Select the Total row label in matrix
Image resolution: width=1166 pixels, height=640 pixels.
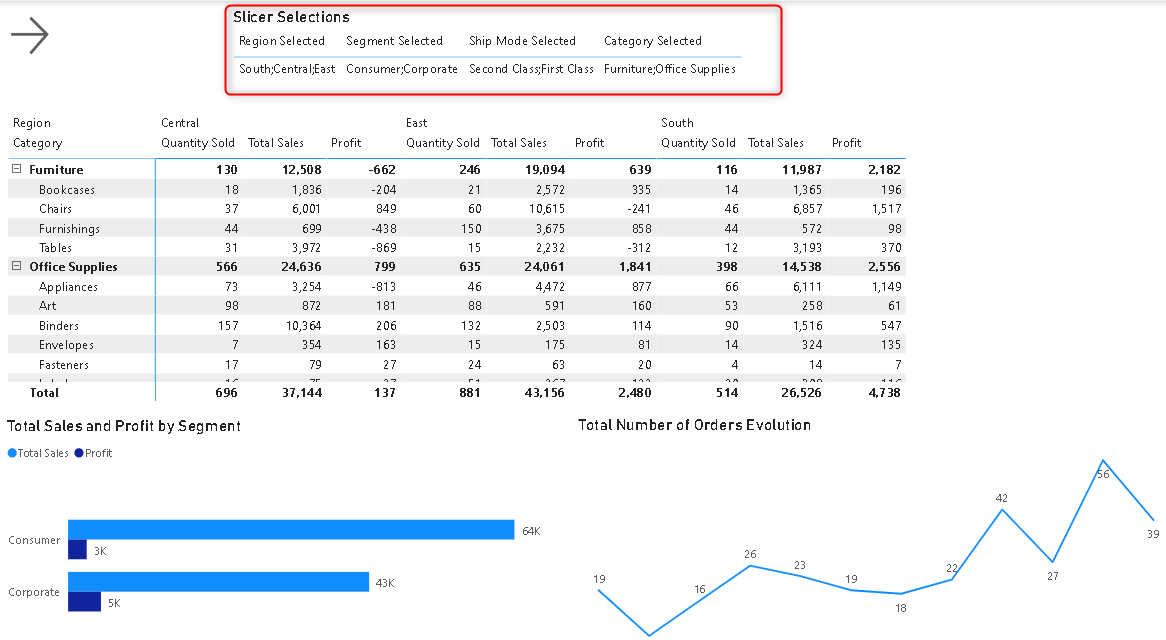coord(46,393)
